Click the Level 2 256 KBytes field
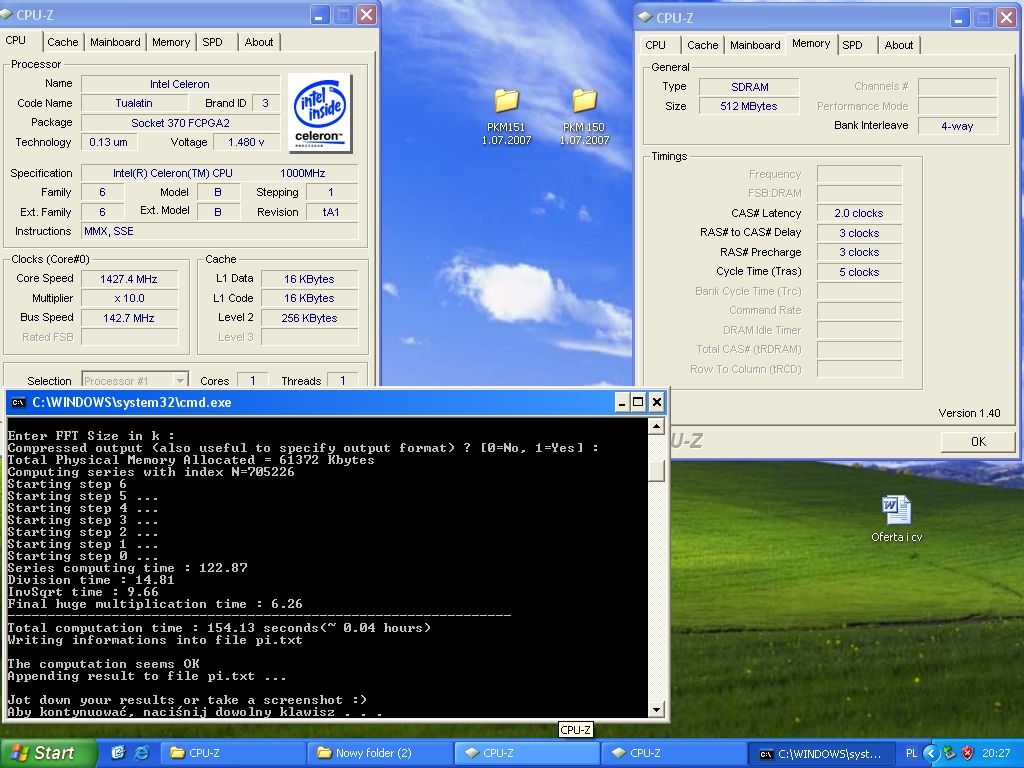The width and height of the screenshot is (1024, 768). [310, 318]
